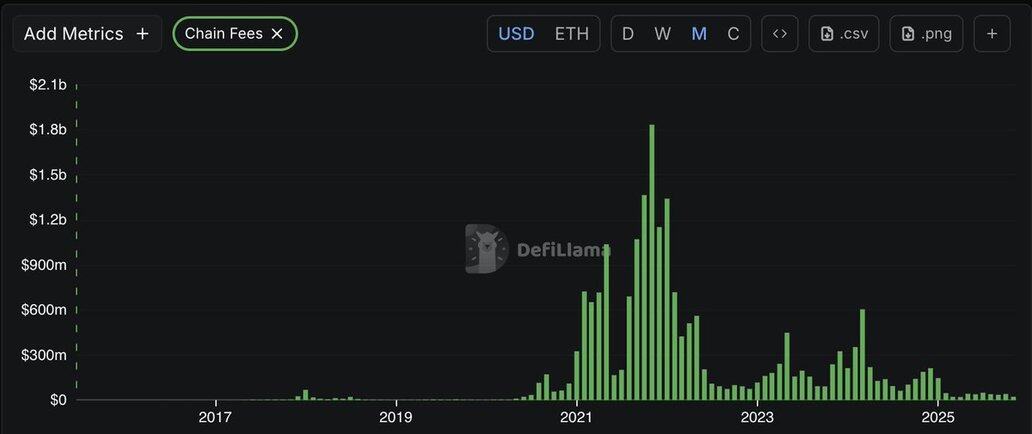1032x434 pixels.
Task: Open the Add Metrics menu
Action: (87, 33)
